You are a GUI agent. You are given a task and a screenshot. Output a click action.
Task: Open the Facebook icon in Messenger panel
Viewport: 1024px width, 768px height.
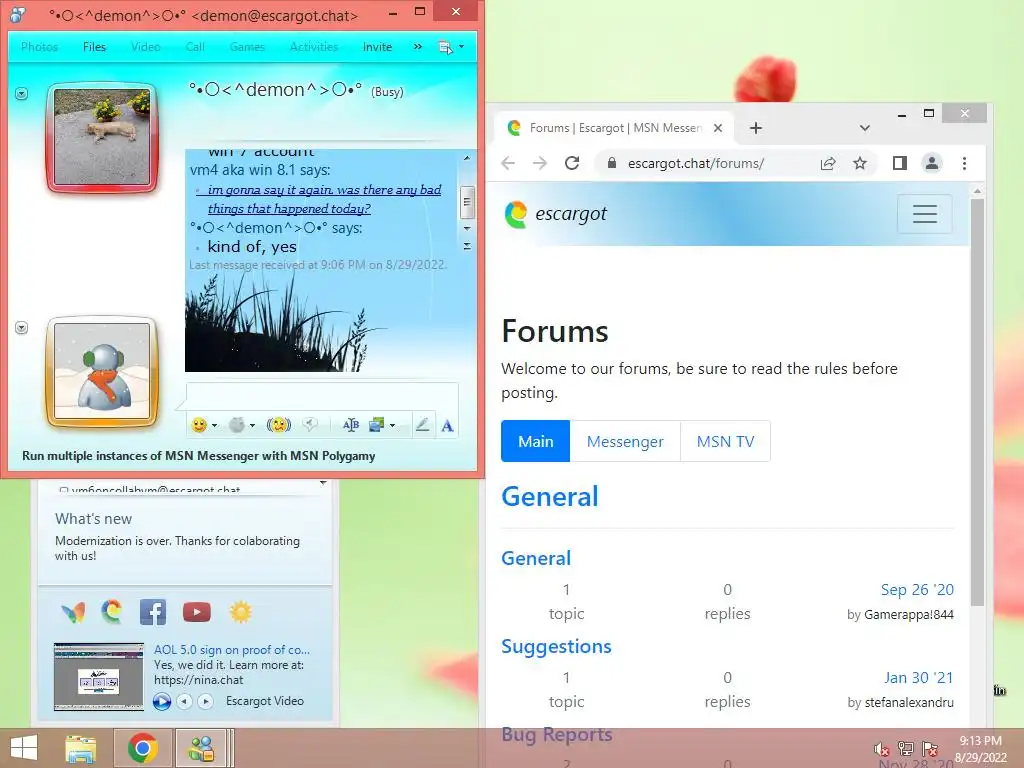153,612
